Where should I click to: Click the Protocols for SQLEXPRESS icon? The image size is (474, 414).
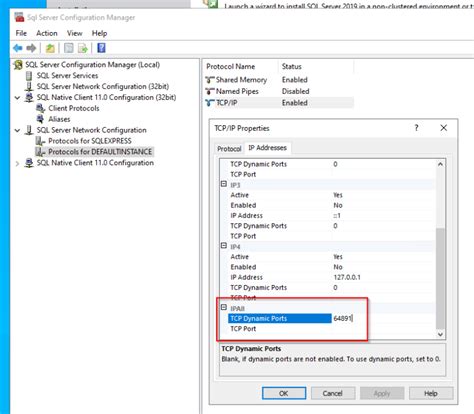tap(40, 141)
